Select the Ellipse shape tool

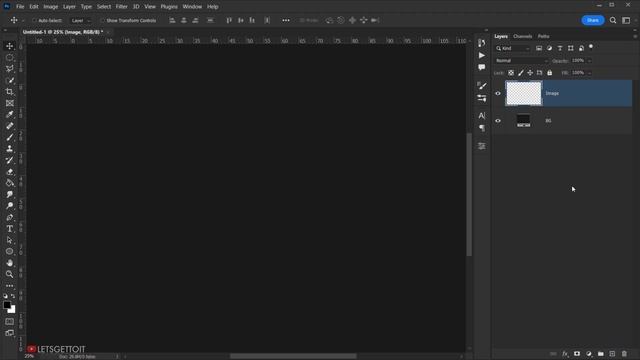pyautogui.click(x=9, y=252)
